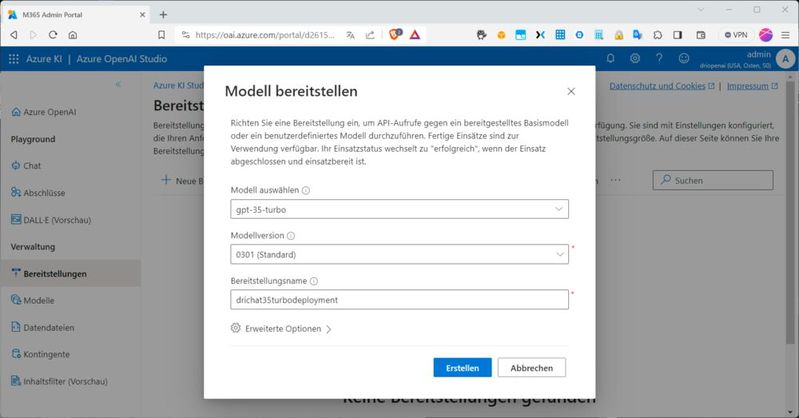Click the feedback smiley icon

pyautogui.click(x=684, y=58)
